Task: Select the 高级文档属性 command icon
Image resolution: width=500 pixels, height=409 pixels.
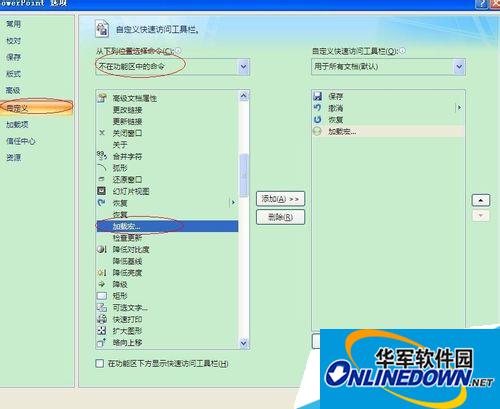Action: pos(102,98)
